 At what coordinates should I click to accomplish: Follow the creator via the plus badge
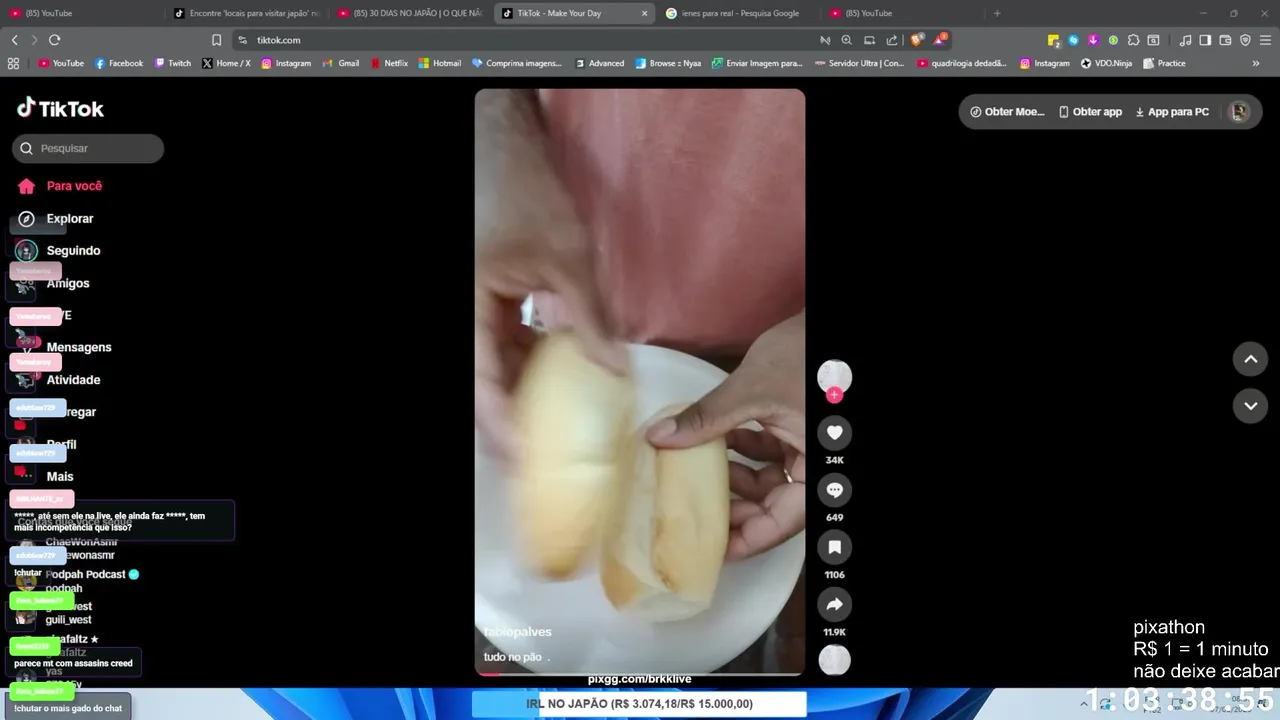pyautogui.click(x=835, y=395)
